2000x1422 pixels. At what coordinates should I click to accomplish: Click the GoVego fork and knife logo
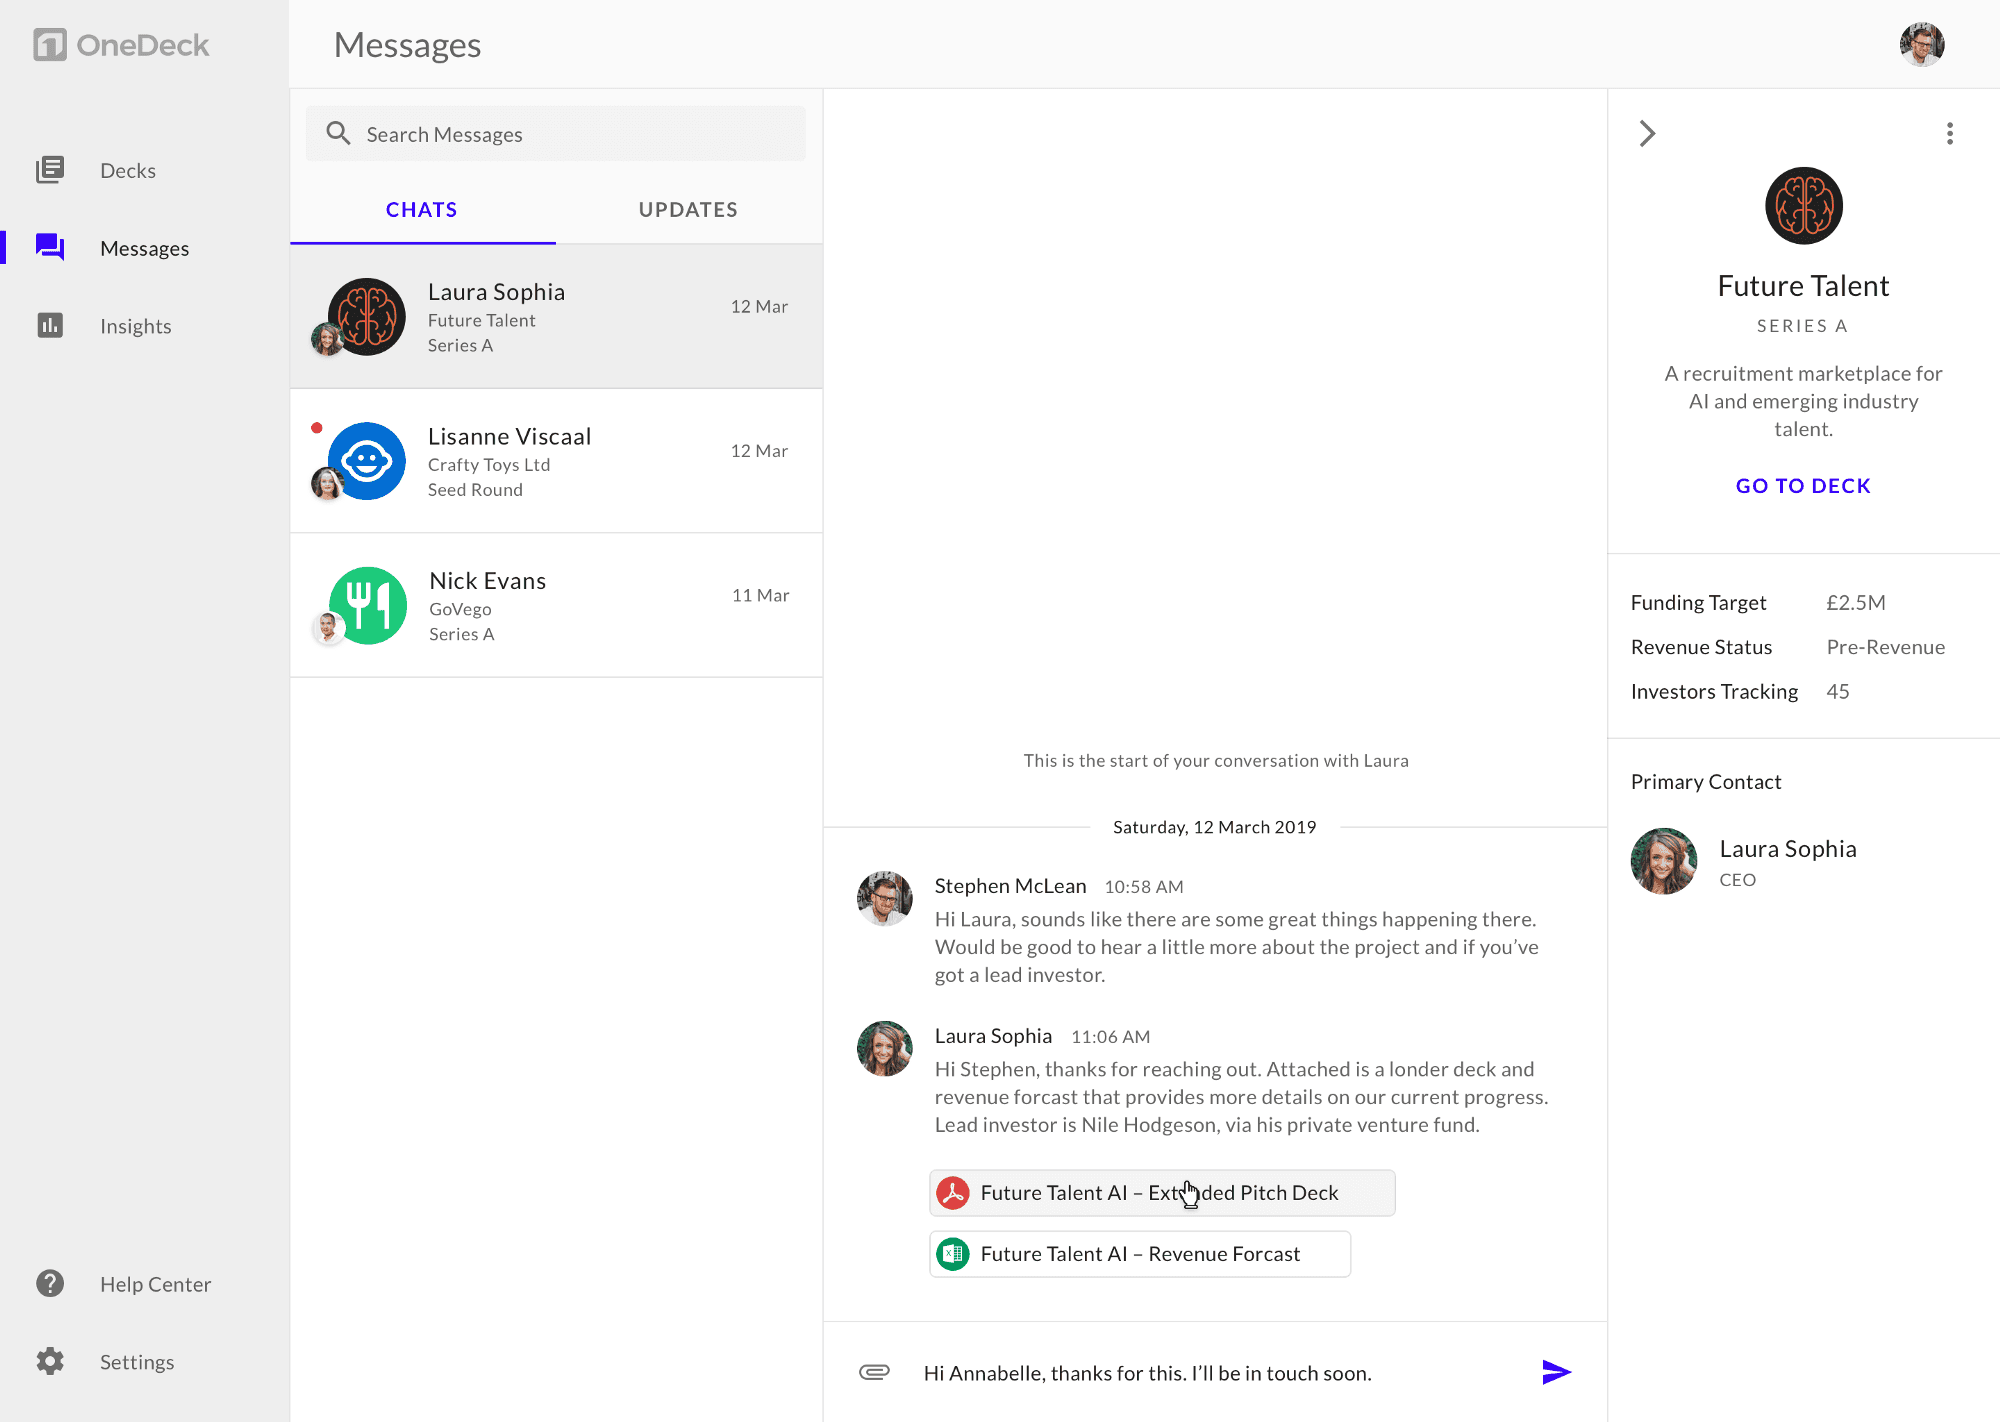(368, 605)
